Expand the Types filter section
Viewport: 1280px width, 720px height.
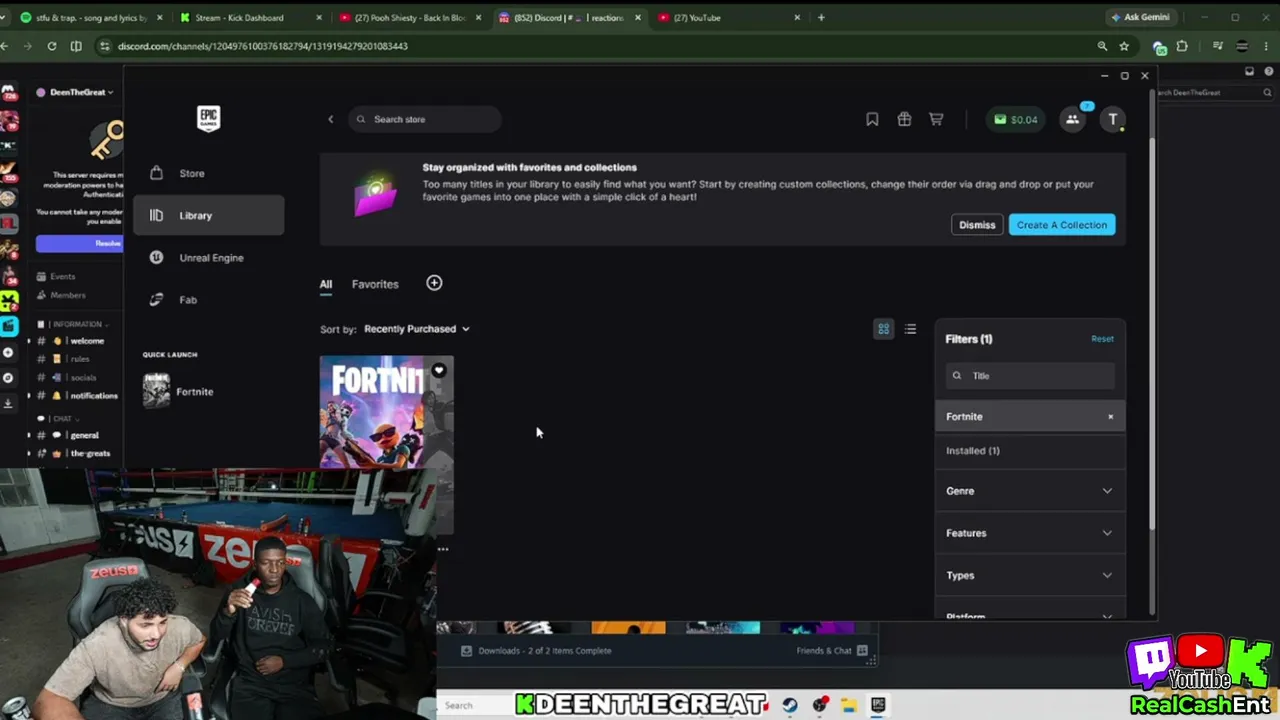tap(1030, 575)
